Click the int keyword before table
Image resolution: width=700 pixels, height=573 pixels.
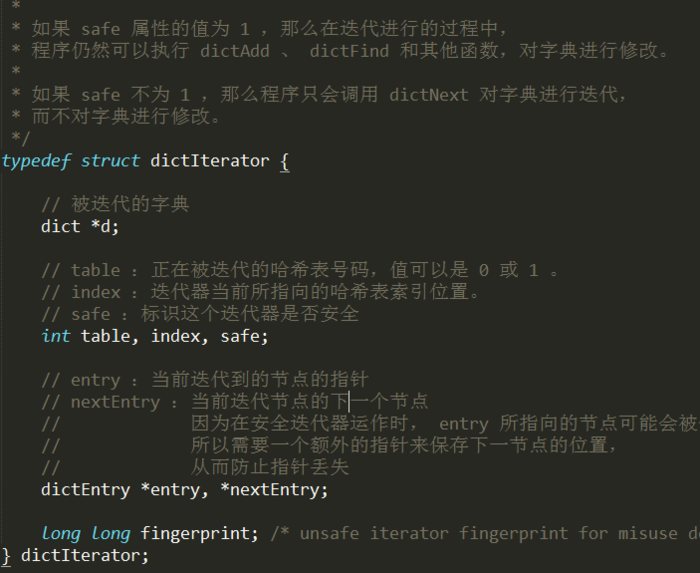click(56, 336)
